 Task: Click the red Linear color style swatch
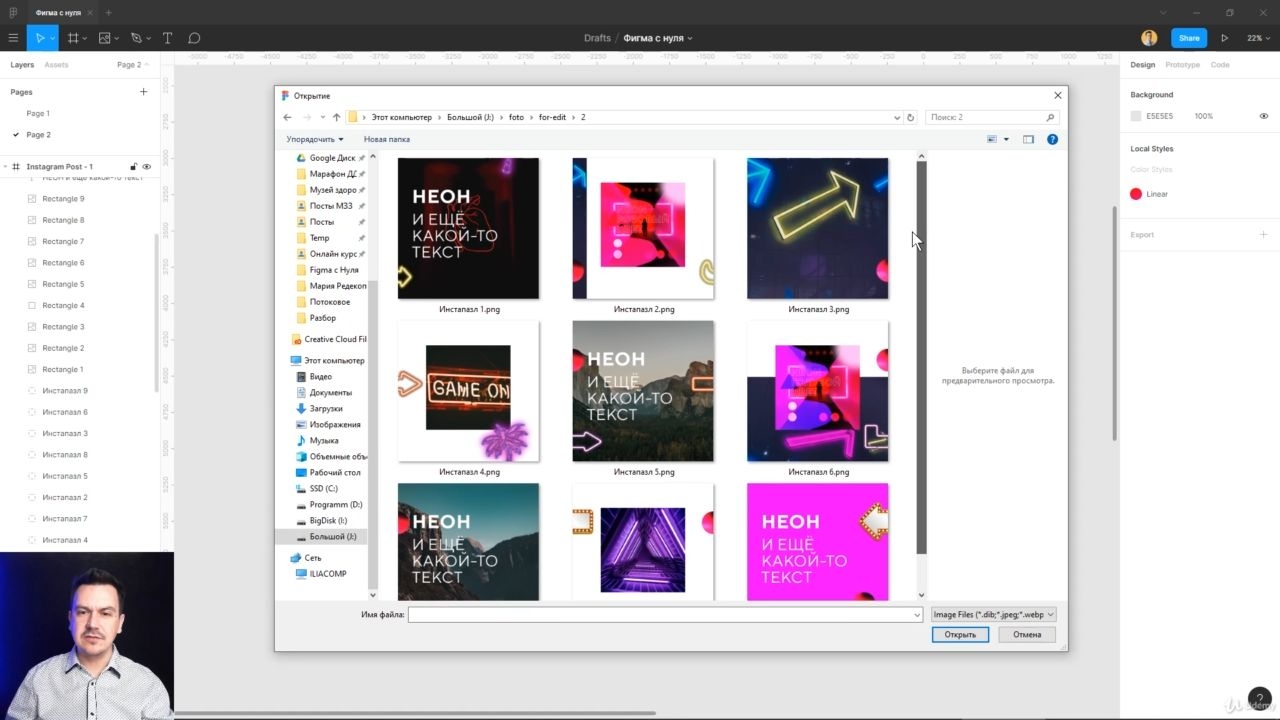[1136, 194]
